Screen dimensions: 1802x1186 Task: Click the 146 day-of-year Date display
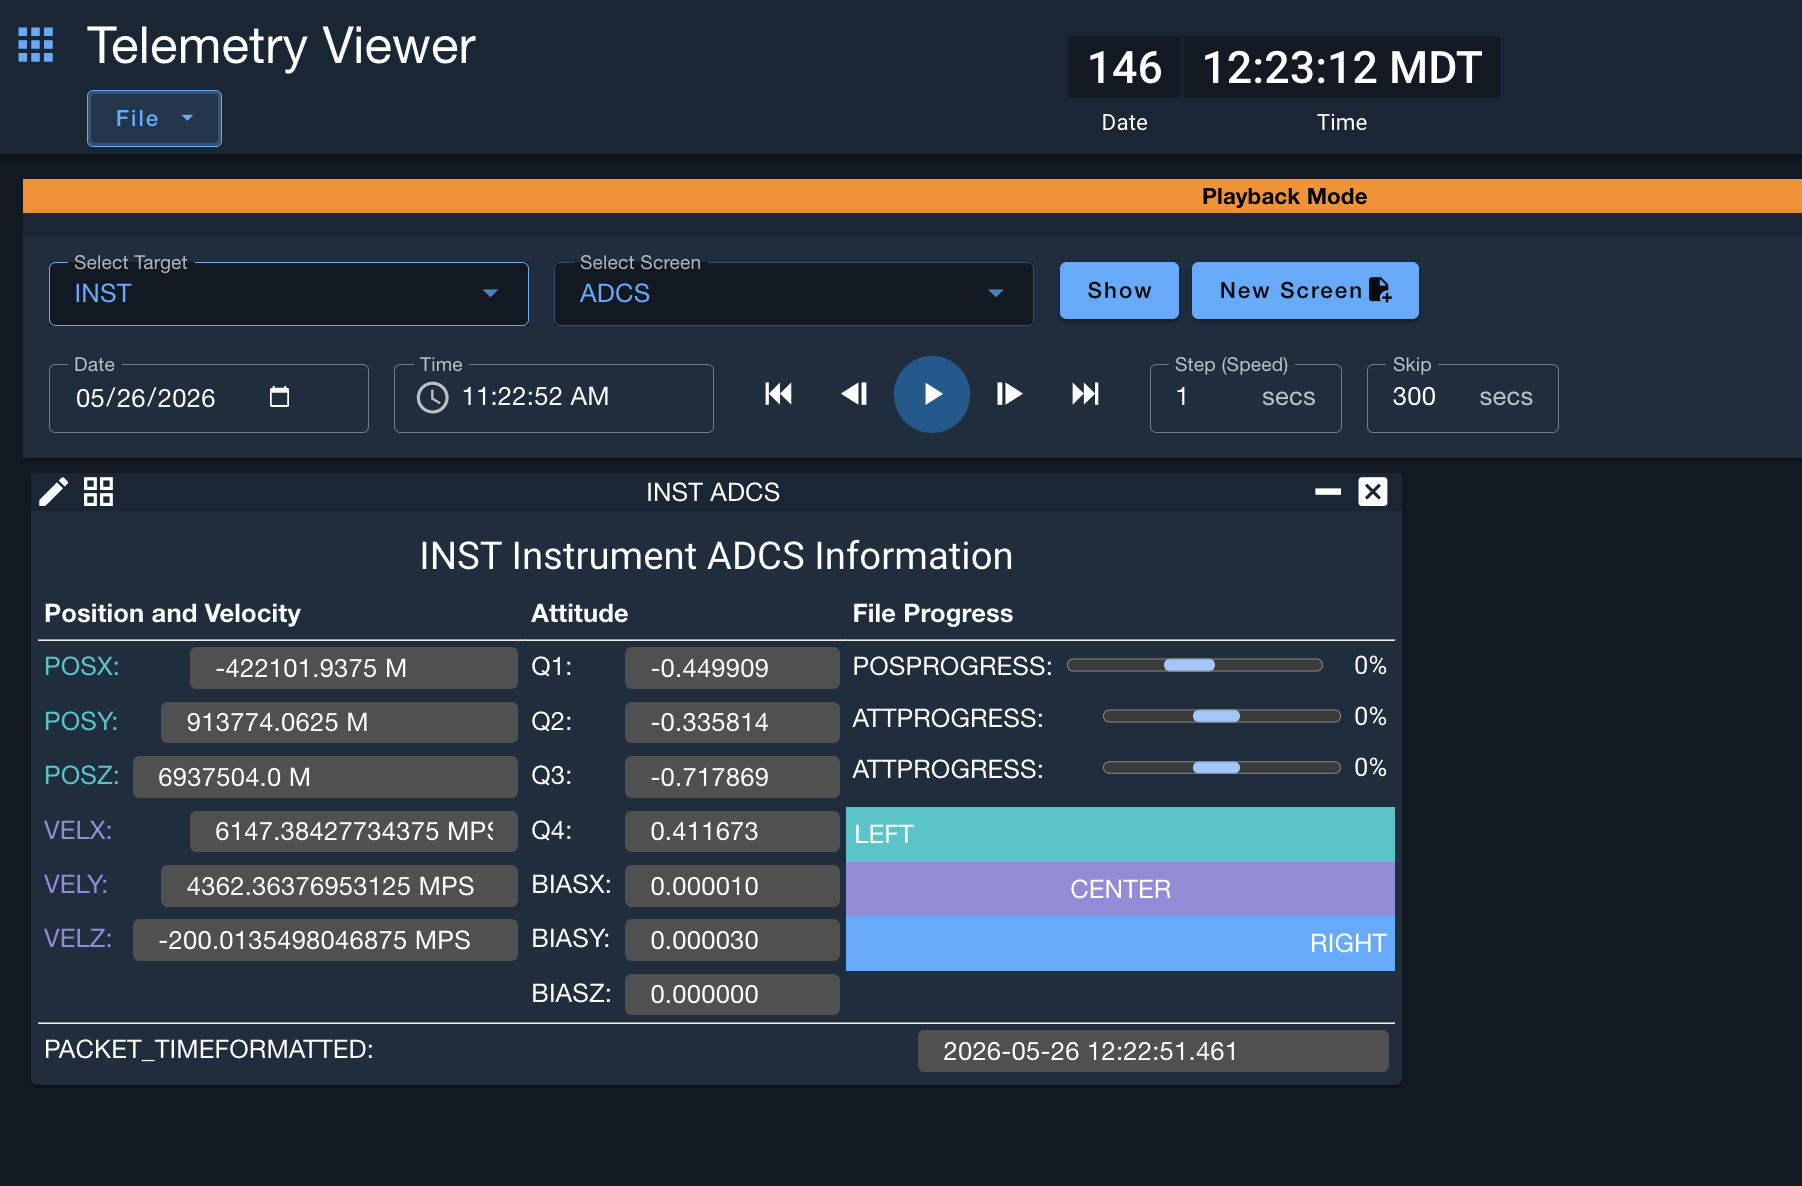(1124, 68)
